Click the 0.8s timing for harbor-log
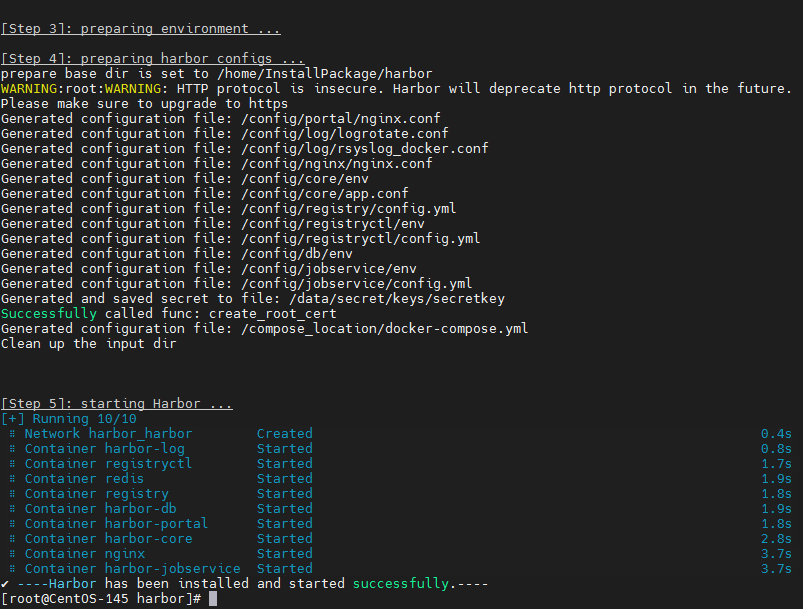Image resolution: width=803 pixels, height=609 pixels. (x=776, y=449)
